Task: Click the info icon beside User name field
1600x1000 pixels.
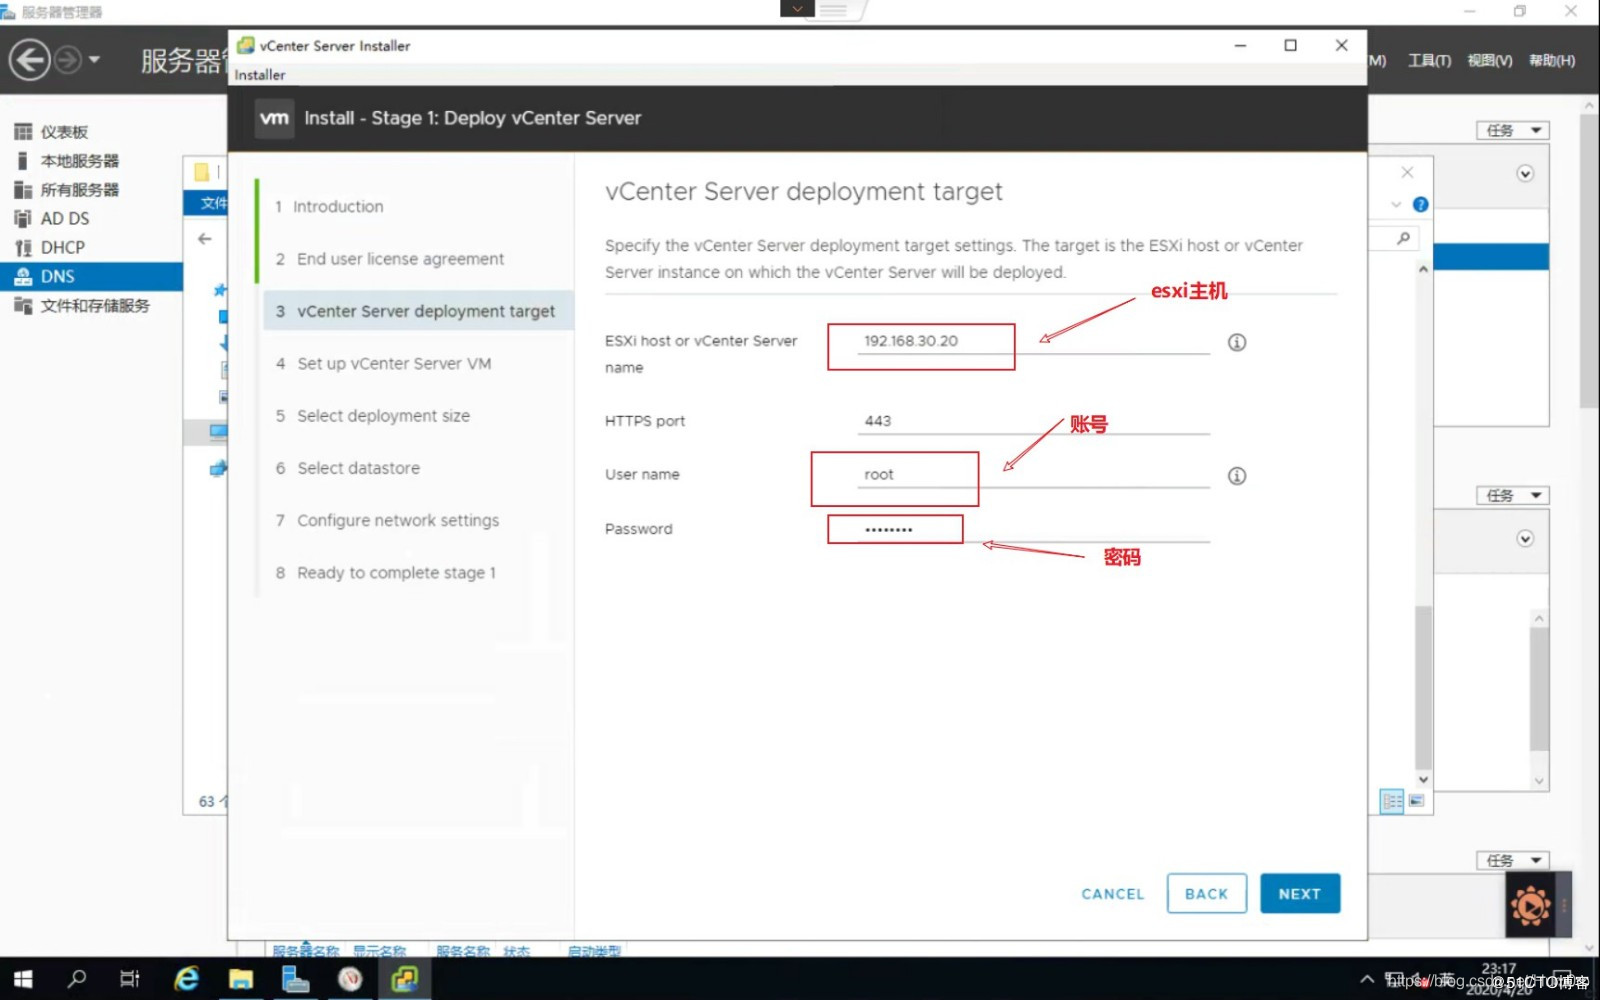Action: (x=1237, y=476)
